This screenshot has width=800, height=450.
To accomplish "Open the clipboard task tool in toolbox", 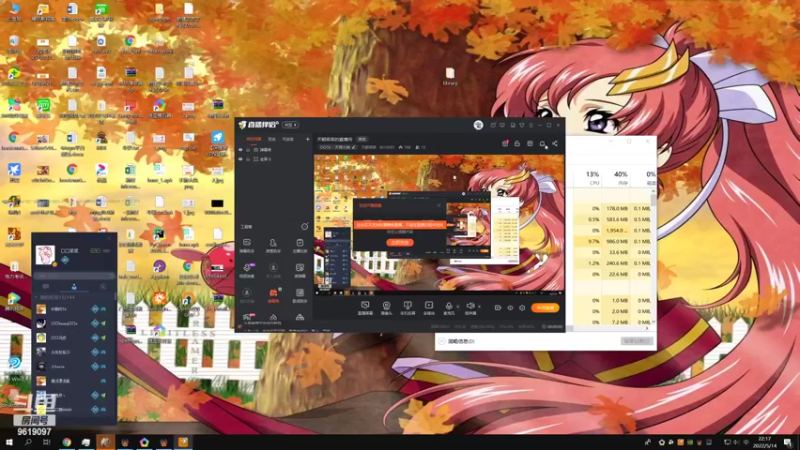I will click(x=299, y=245).
